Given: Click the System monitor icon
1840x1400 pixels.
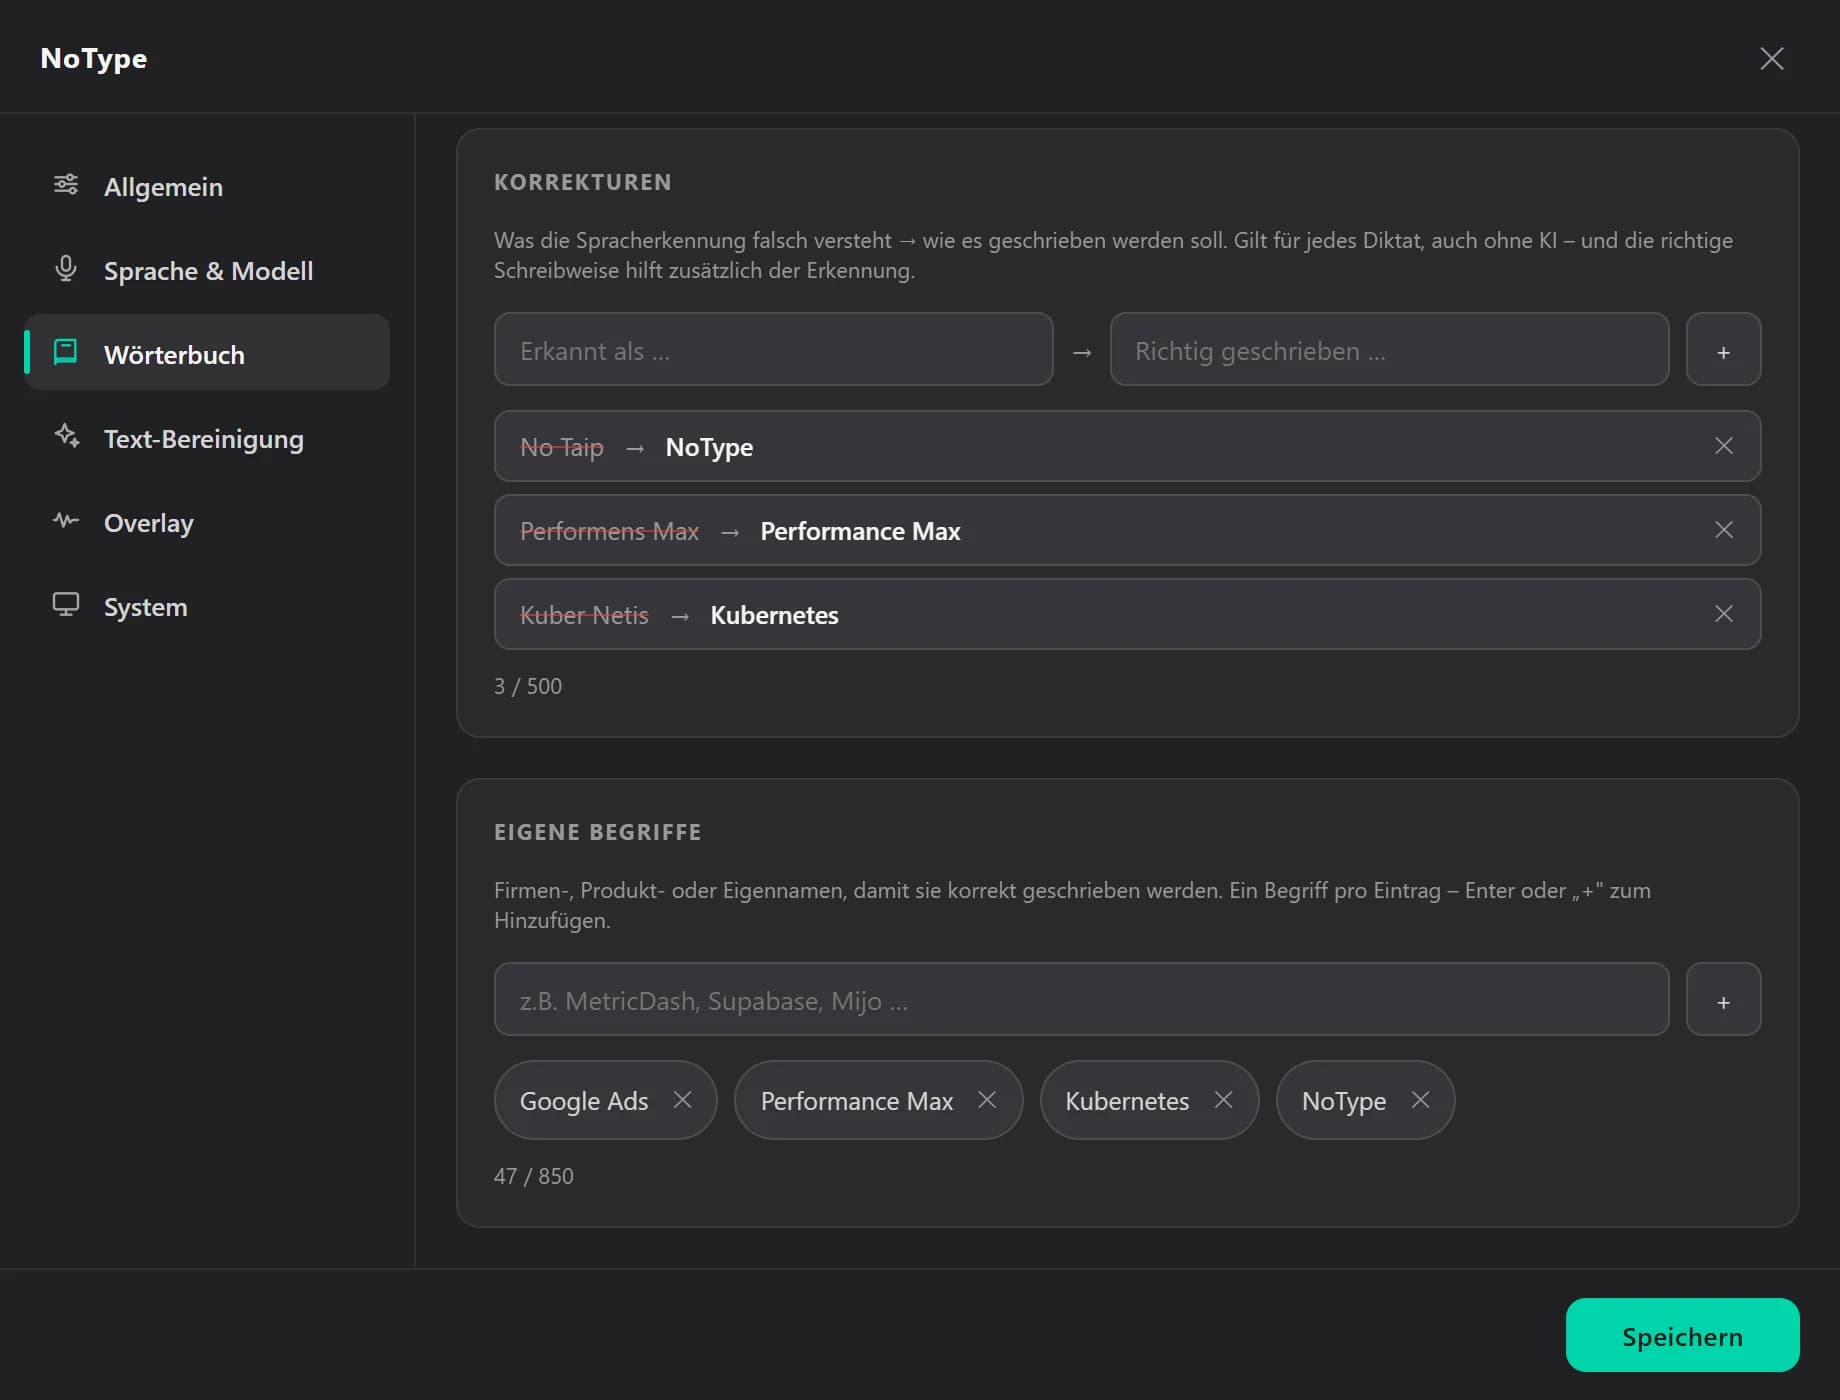Looking at the screenshot, I should pos(66,604).
